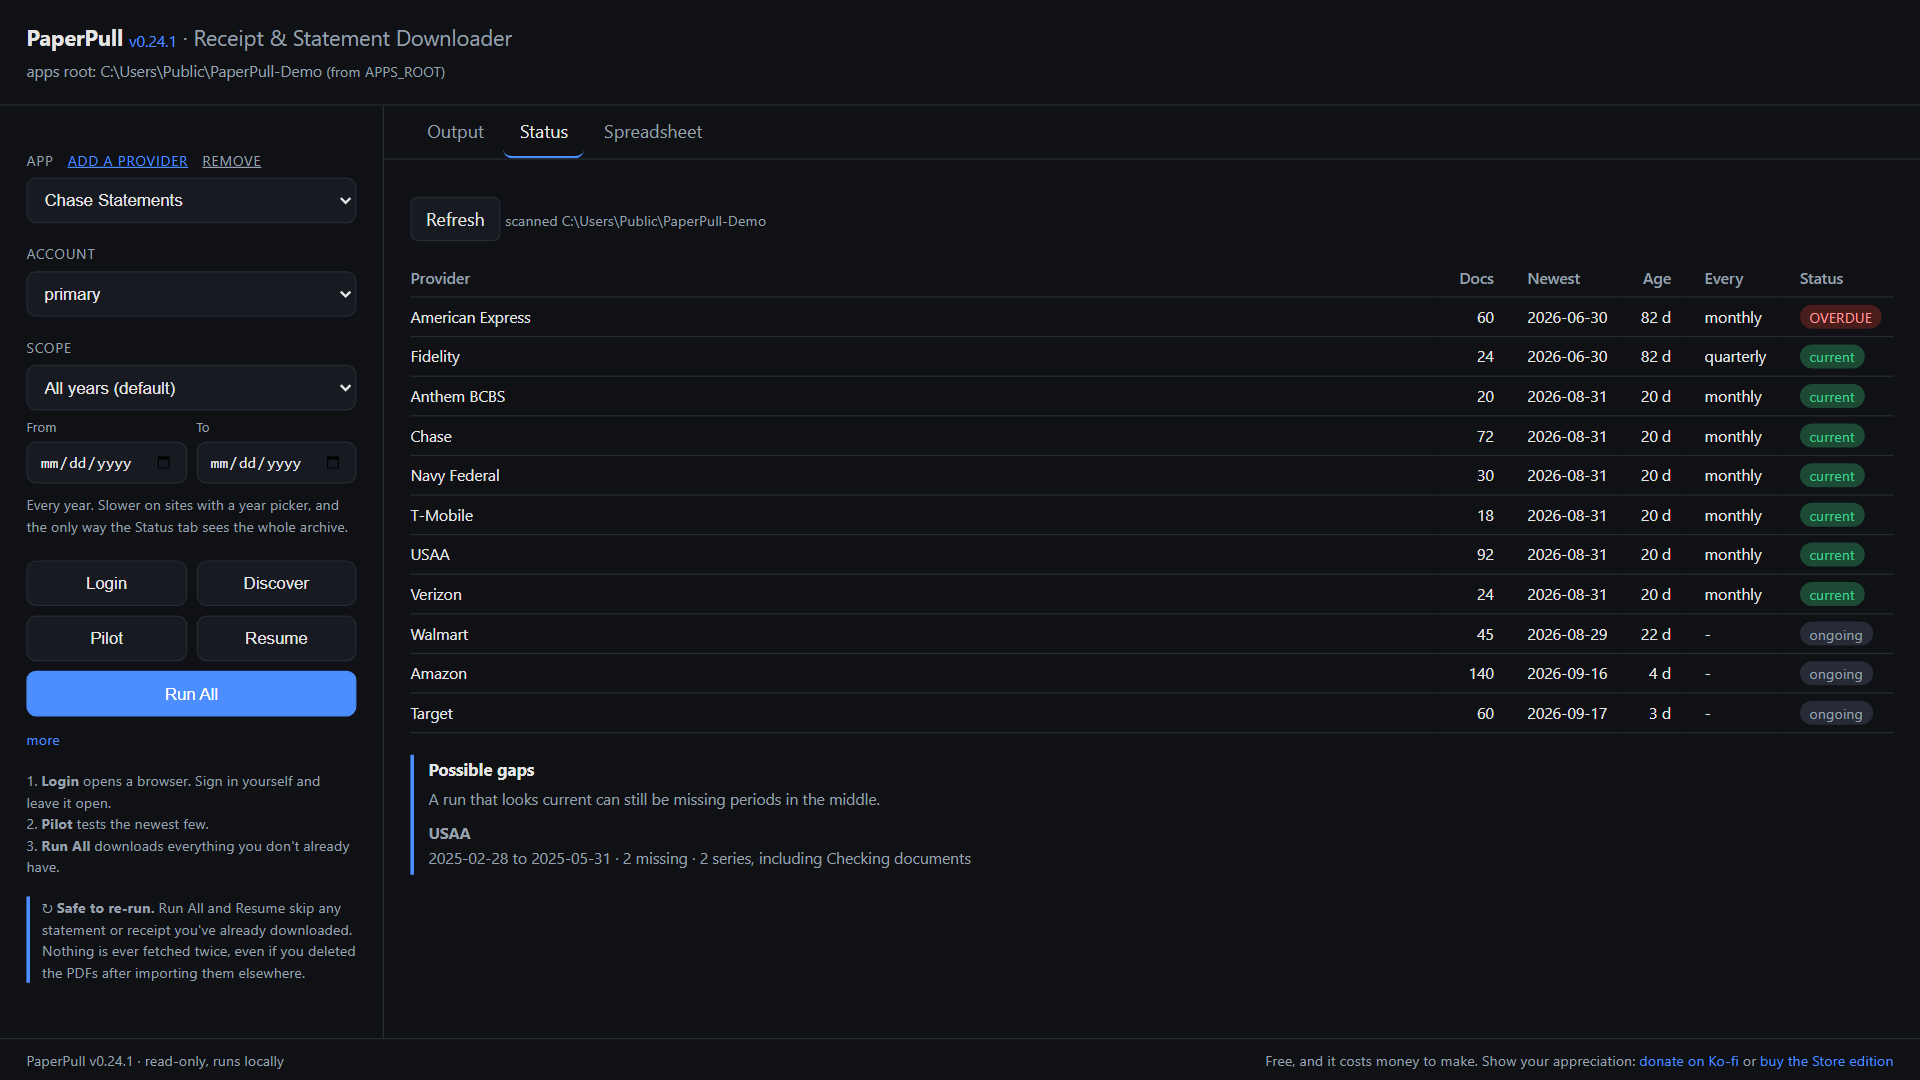This screenshot has height=1080, width=1920.
Task: Click the 18 docs count for T-Mobile
Action: [x=1485, y=516]
